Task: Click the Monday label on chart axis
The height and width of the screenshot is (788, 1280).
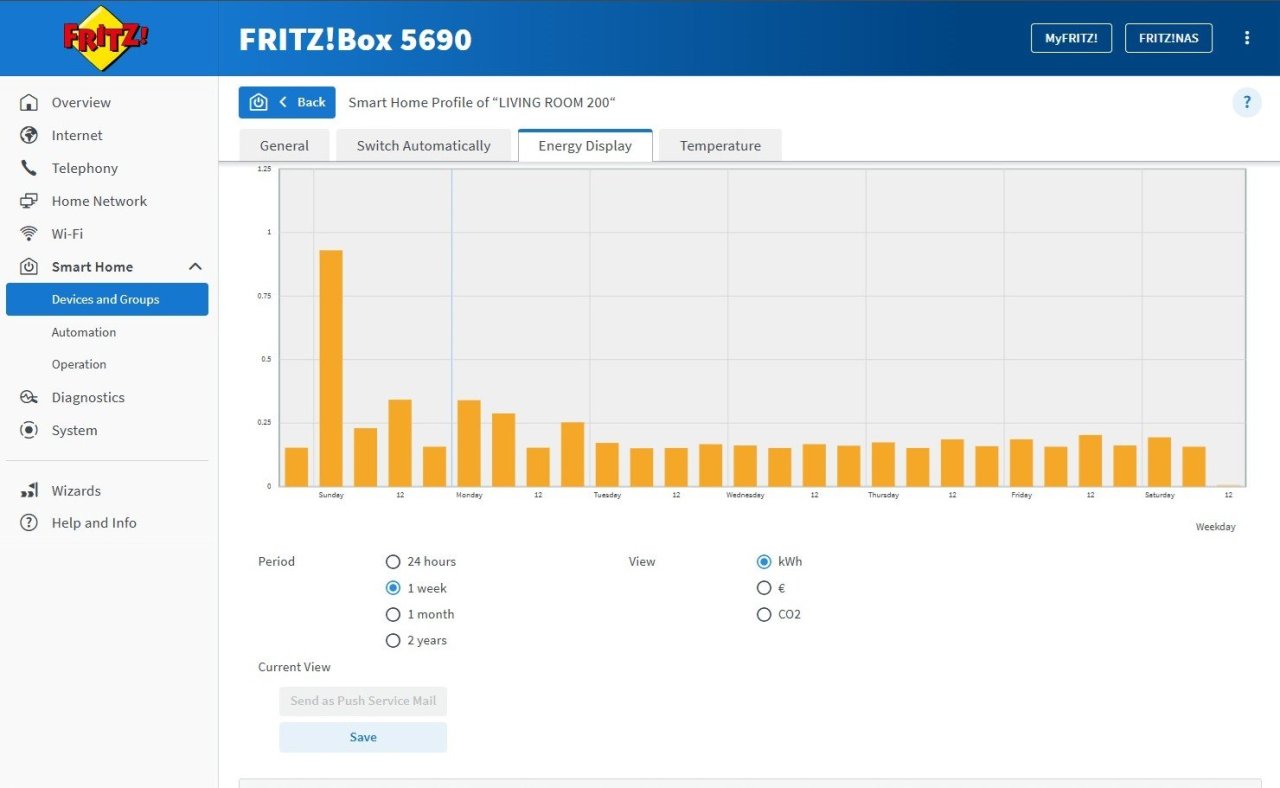Action: point(469,495)
